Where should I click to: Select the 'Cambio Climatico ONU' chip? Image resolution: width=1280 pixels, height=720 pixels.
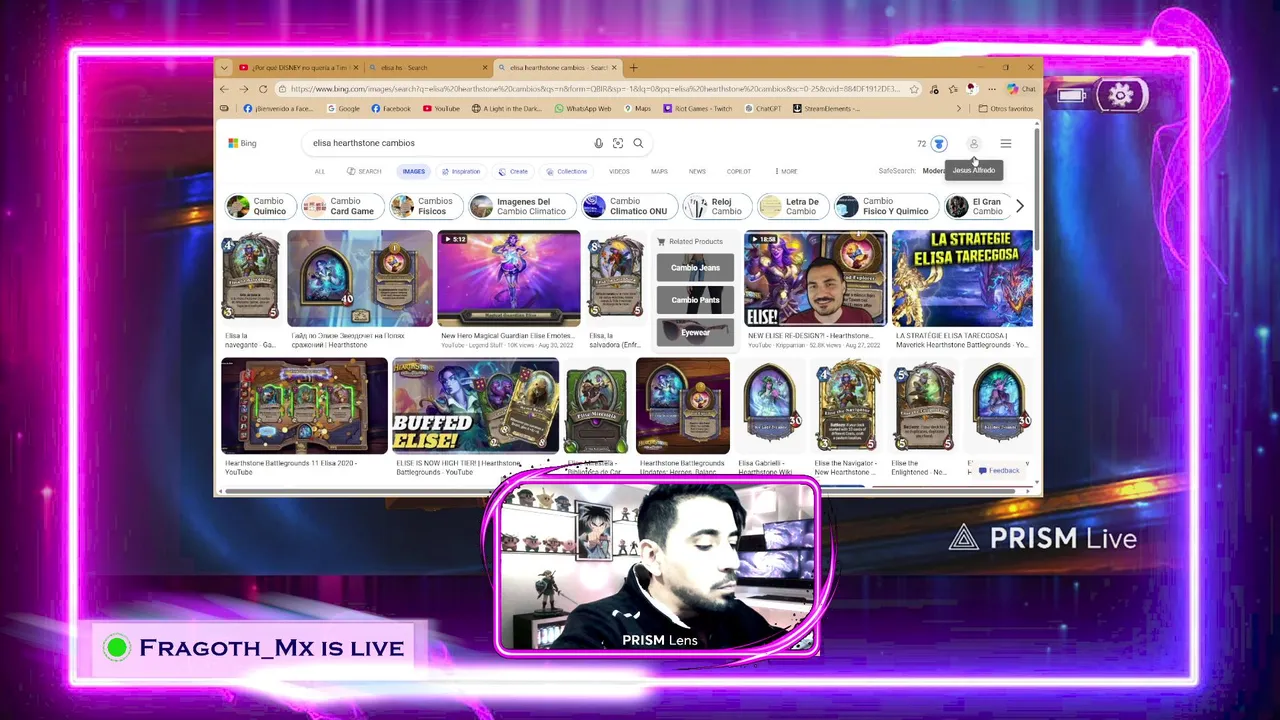click(x=629, y=206)
